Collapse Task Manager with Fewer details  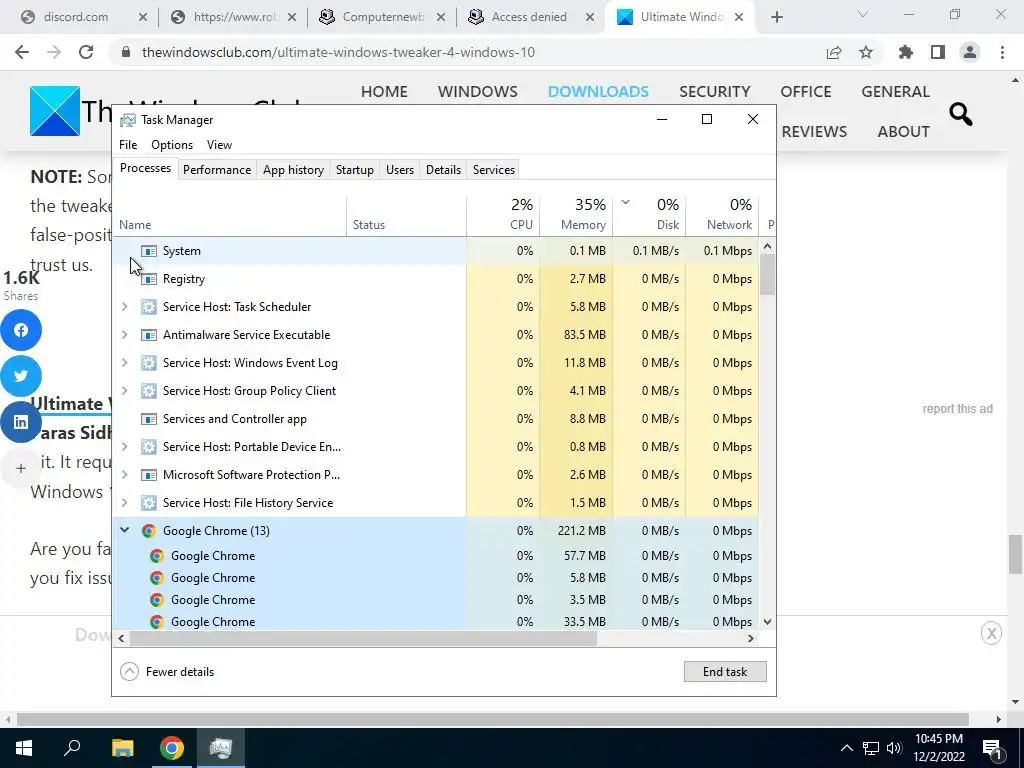[x=167, y=672]
